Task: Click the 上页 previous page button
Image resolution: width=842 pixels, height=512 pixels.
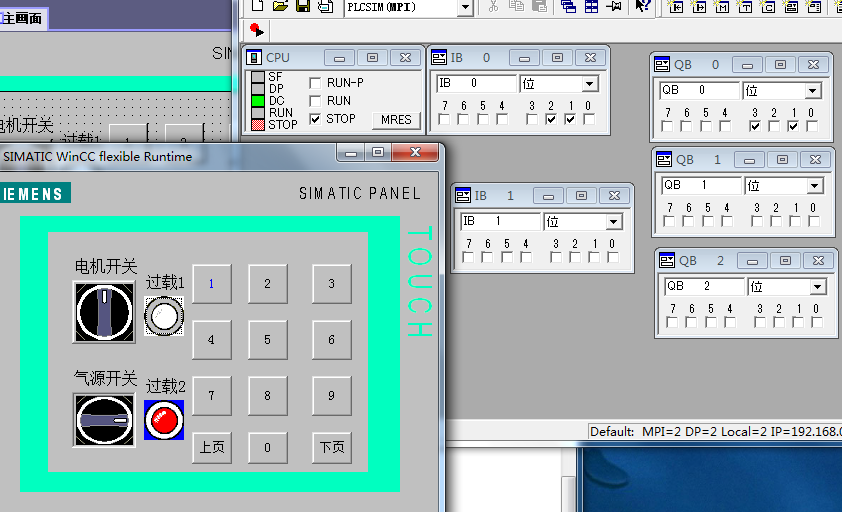Action: [212, 448]
